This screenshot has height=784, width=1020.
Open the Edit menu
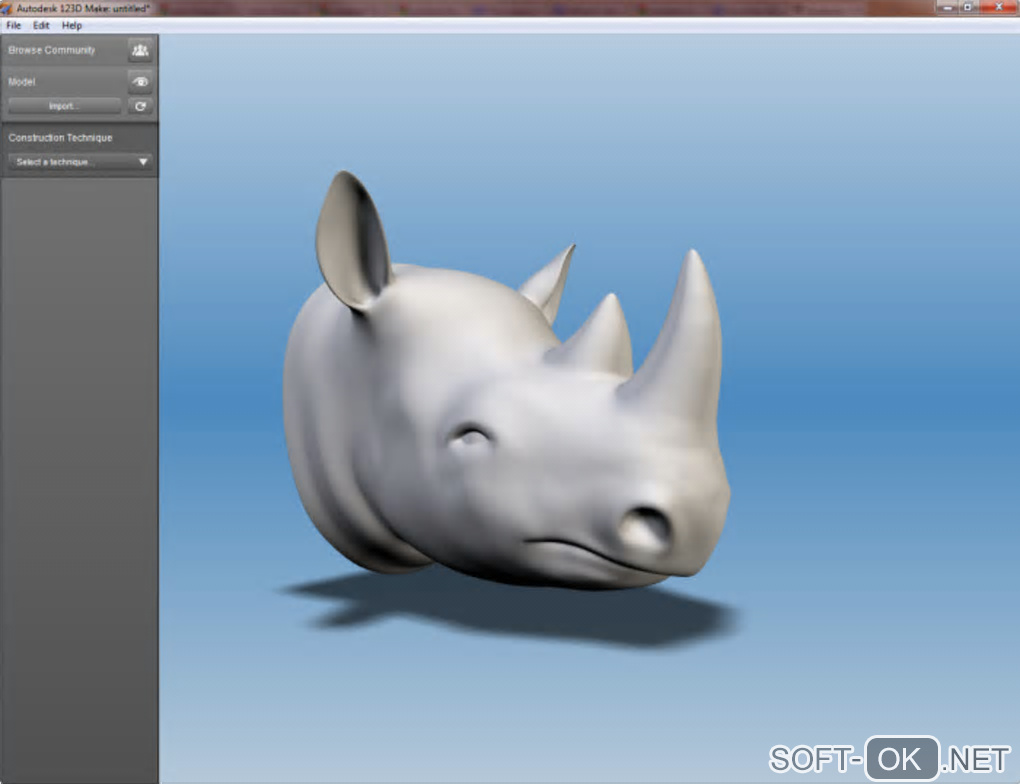point(41,25)
